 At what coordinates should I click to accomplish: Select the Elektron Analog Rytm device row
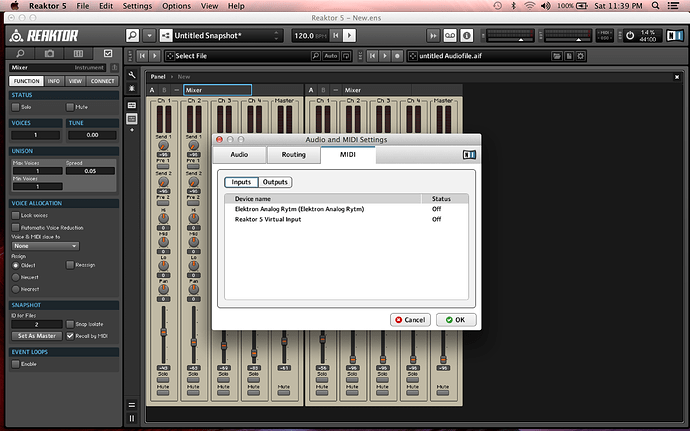(299, 209)
